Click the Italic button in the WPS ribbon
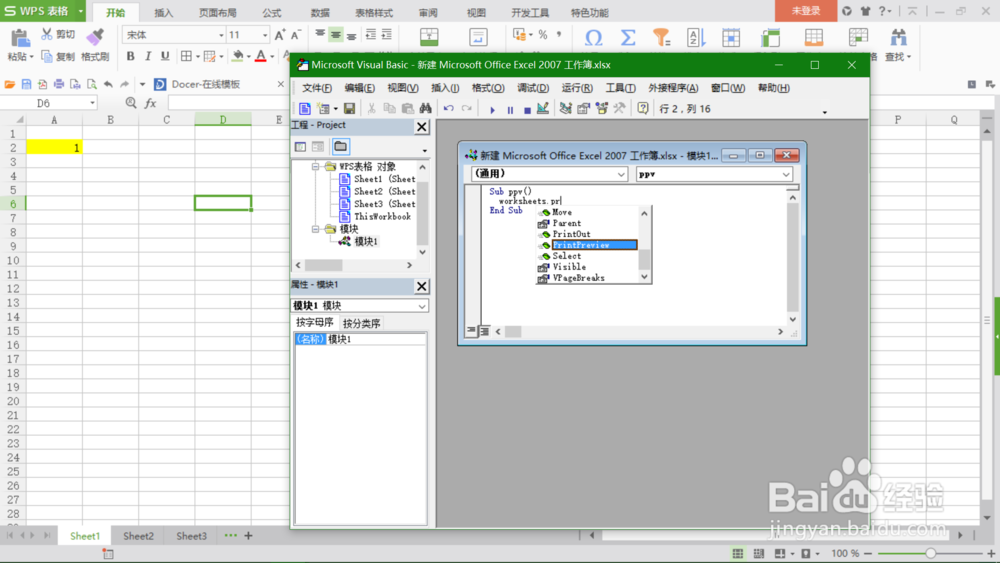The height and width of the screenshot is (563, 1000). click(148, 56)
